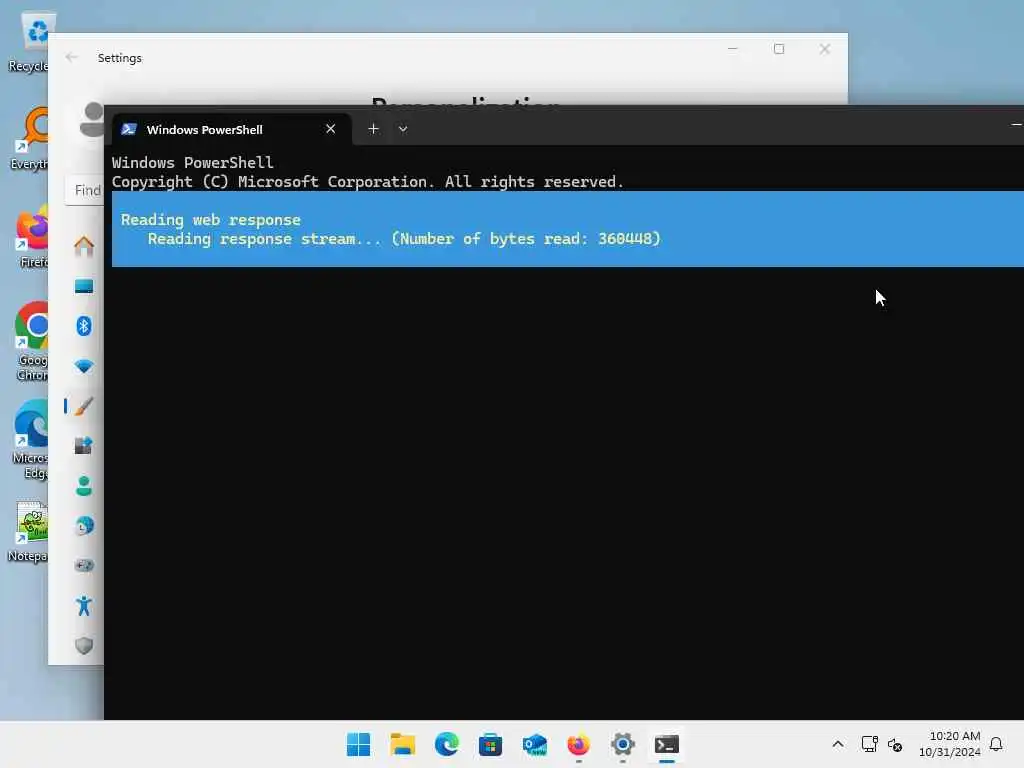Show hidden system tray icons
Viewport: 1024px width, 768px height.
[838, 744]
